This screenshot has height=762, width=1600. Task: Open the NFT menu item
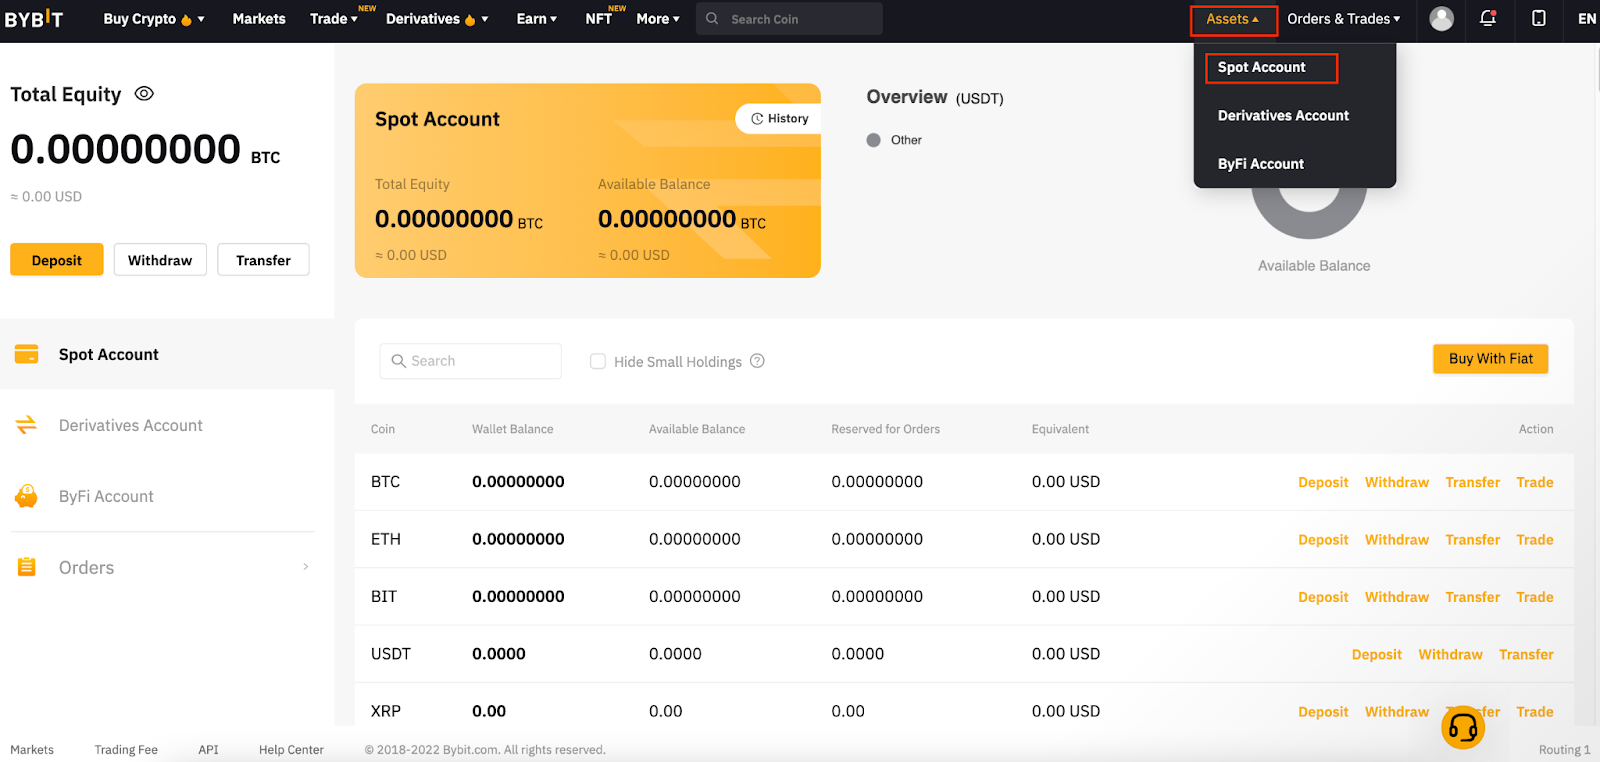(x=599, y=19)
